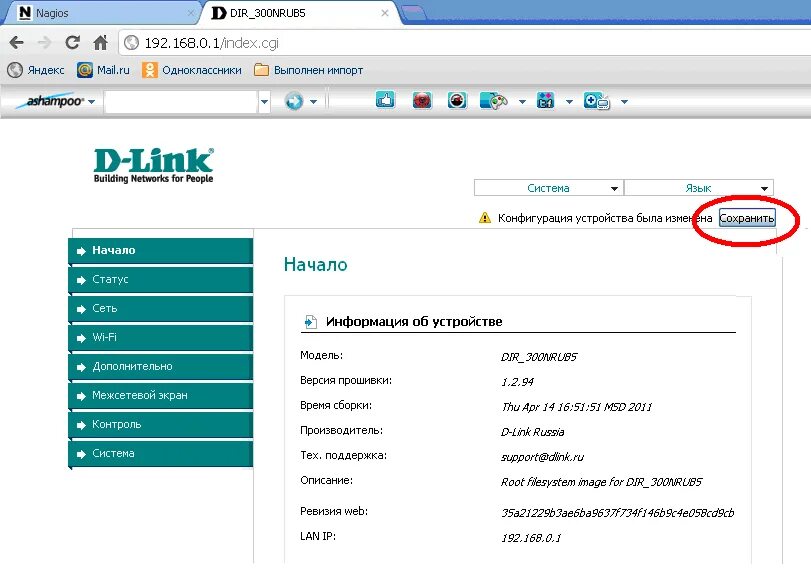The width and height of the screenshot is (811, 576).
Task: Open Wi-Fi in the side menu
Action: [160, 337]
